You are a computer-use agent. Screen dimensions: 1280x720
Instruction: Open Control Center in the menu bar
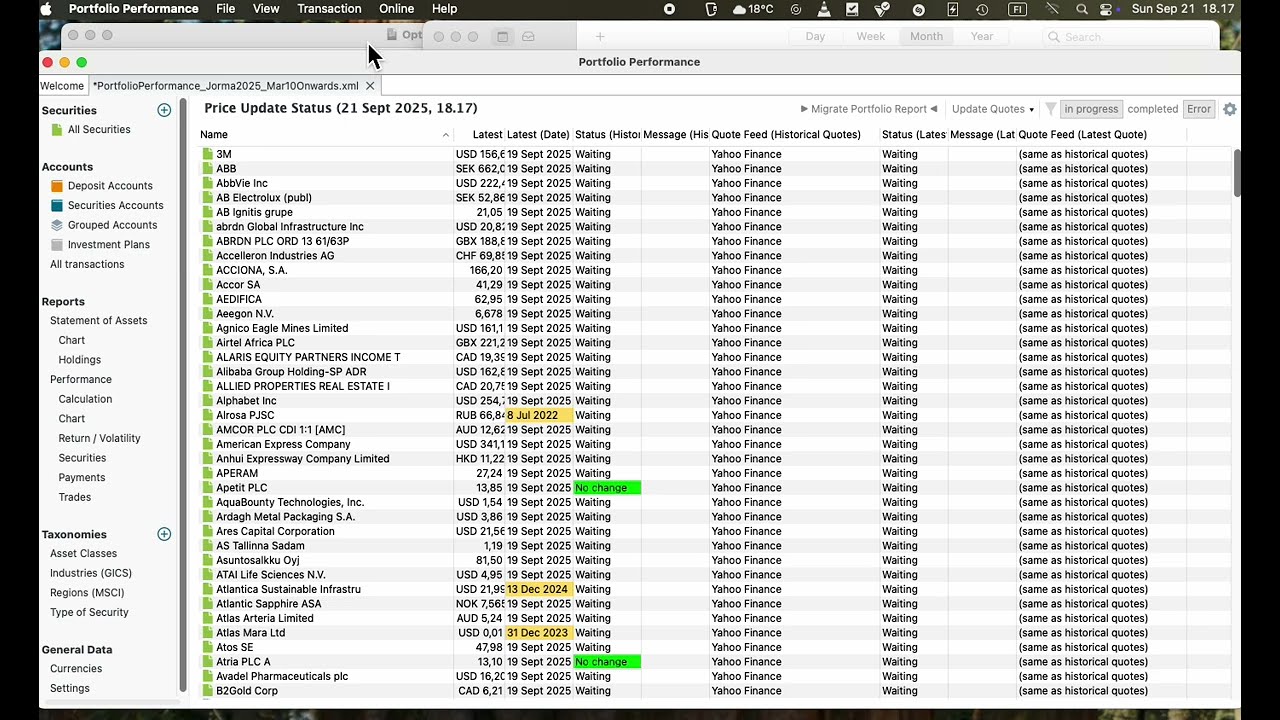click(x=1106, y=9)
